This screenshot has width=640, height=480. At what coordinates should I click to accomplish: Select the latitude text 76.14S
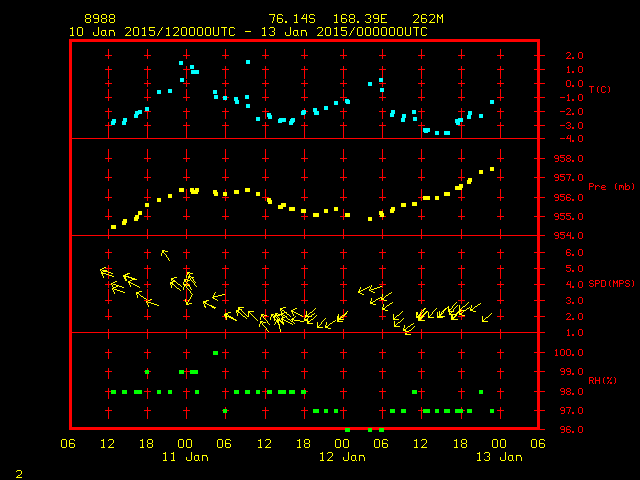[x=292, y=19]
